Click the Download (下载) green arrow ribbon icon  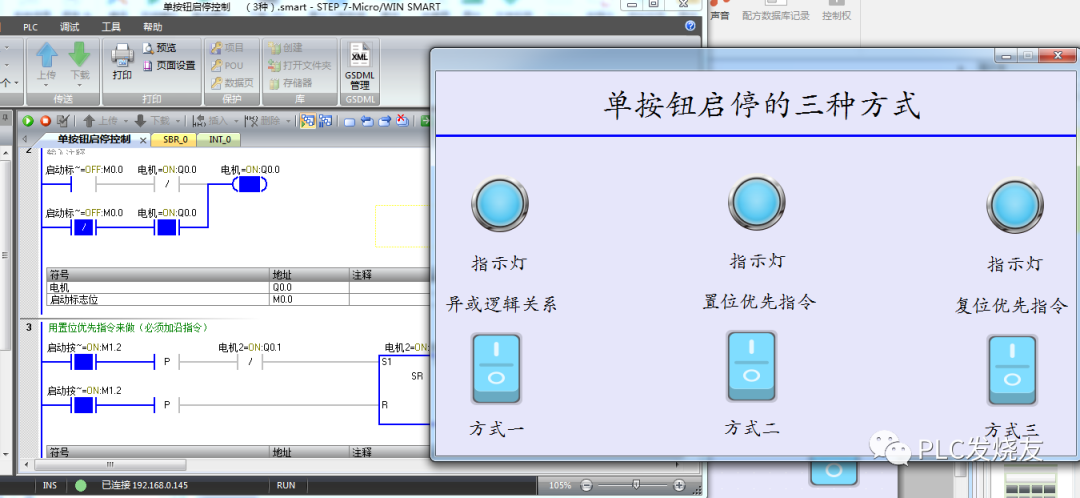click(x=80, y=54)
